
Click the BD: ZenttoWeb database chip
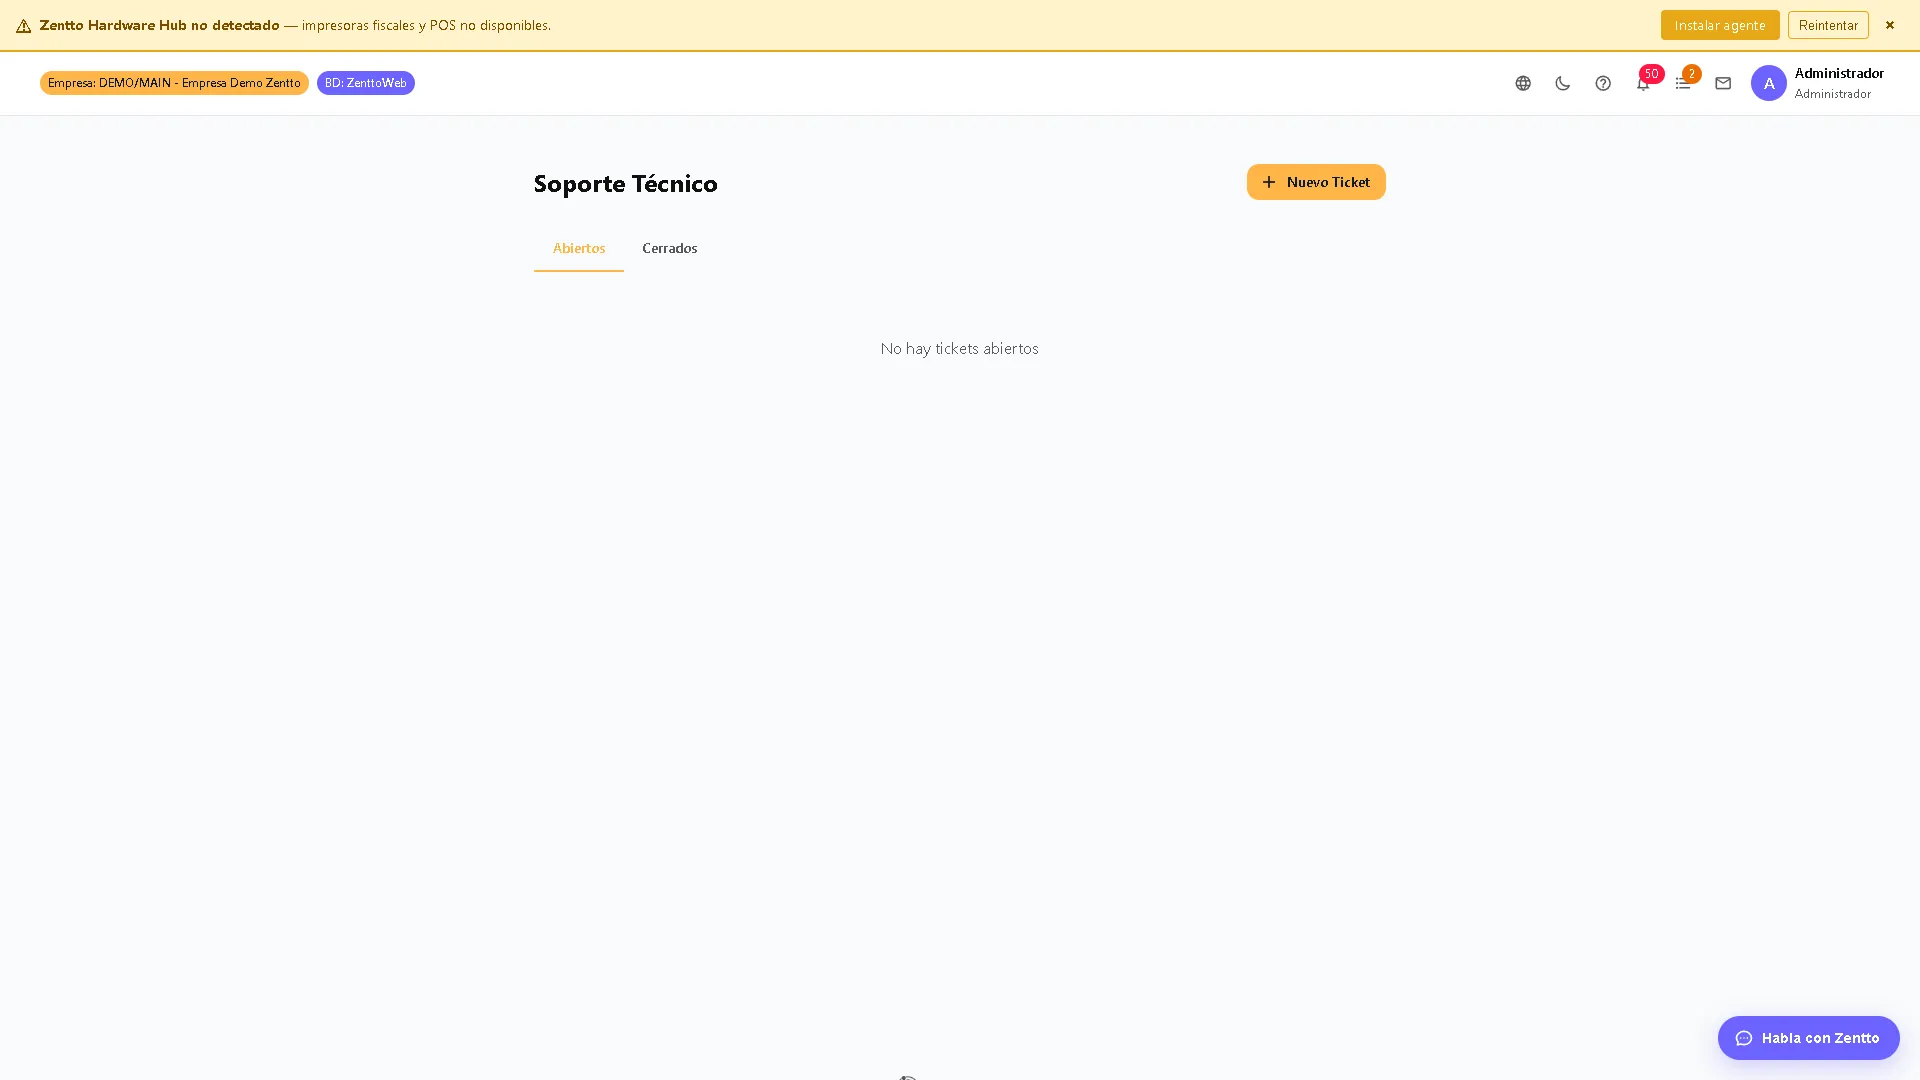tap(366, 83)
